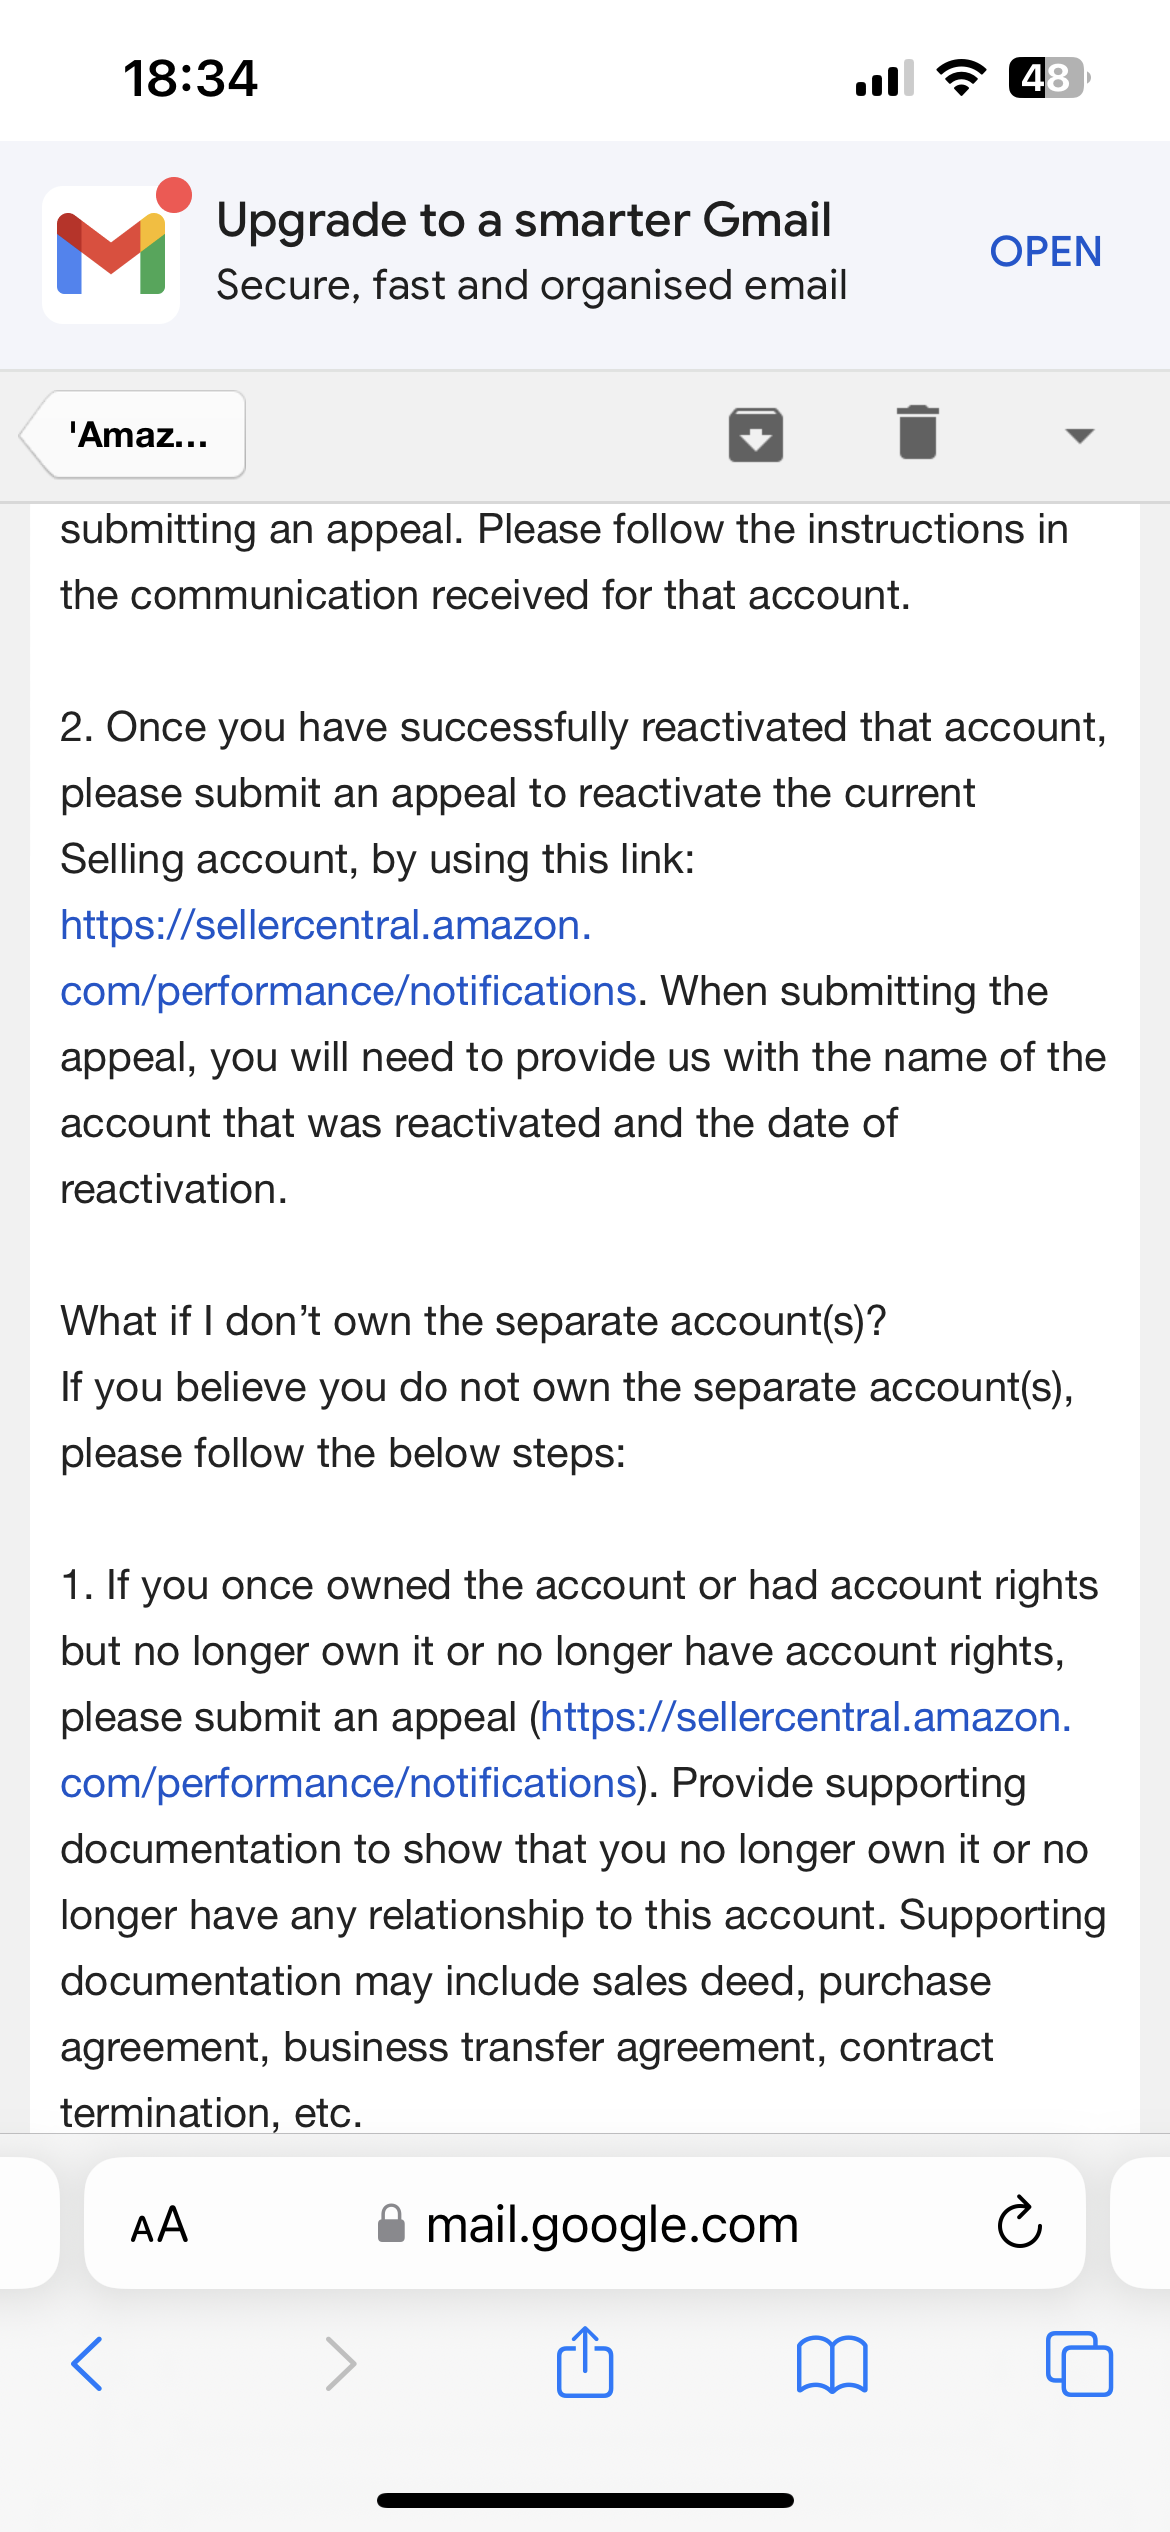This screenshot has width=1170, height=2532.
Task: Navigate back with Safari's back arrow
Action: point(87,2364)
